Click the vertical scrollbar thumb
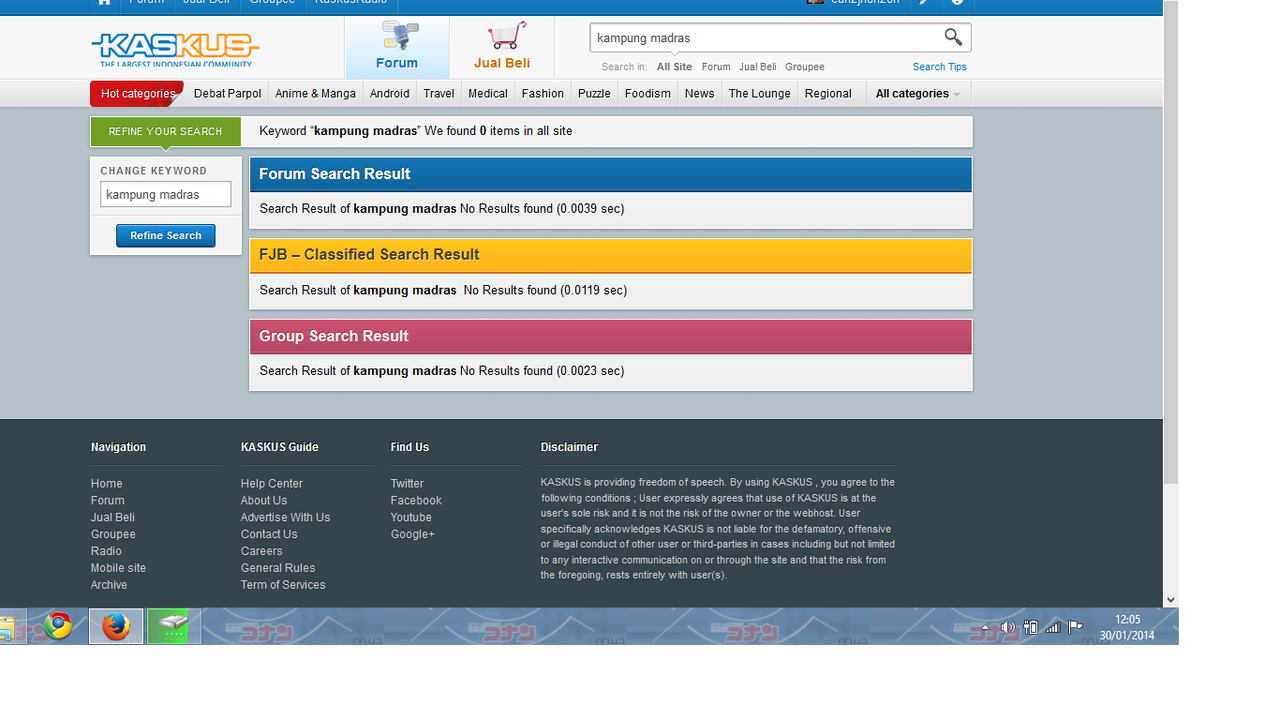Screen dimensions: 1280x720 [x=1171, y=240]
